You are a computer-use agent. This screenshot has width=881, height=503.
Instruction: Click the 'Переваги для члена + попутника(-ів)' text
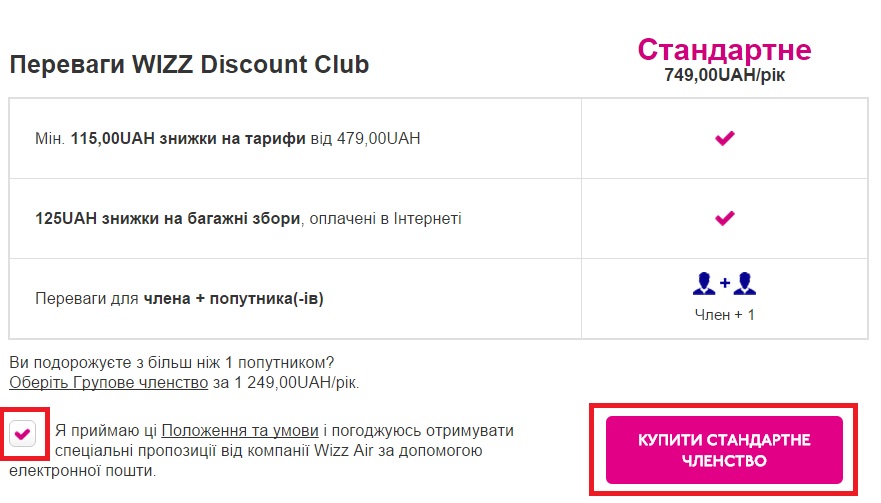[x=179, y=298]
